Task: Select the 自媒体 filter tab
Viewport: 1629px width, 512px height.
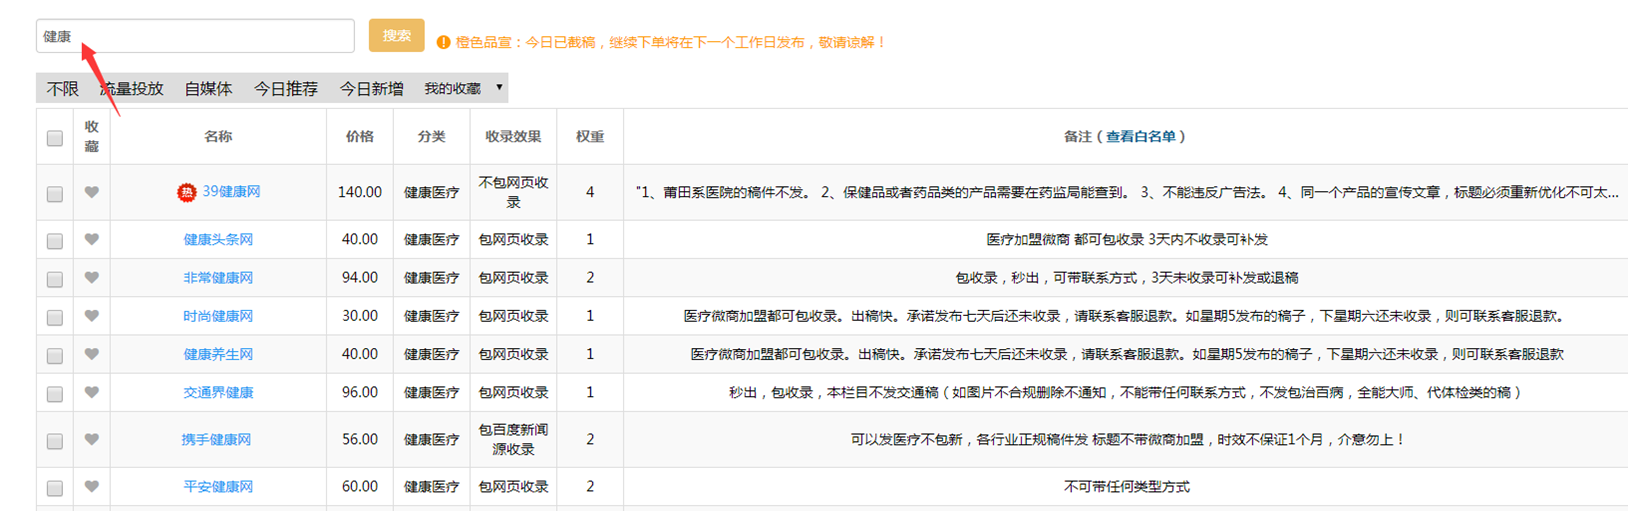Action: point(208,89)
